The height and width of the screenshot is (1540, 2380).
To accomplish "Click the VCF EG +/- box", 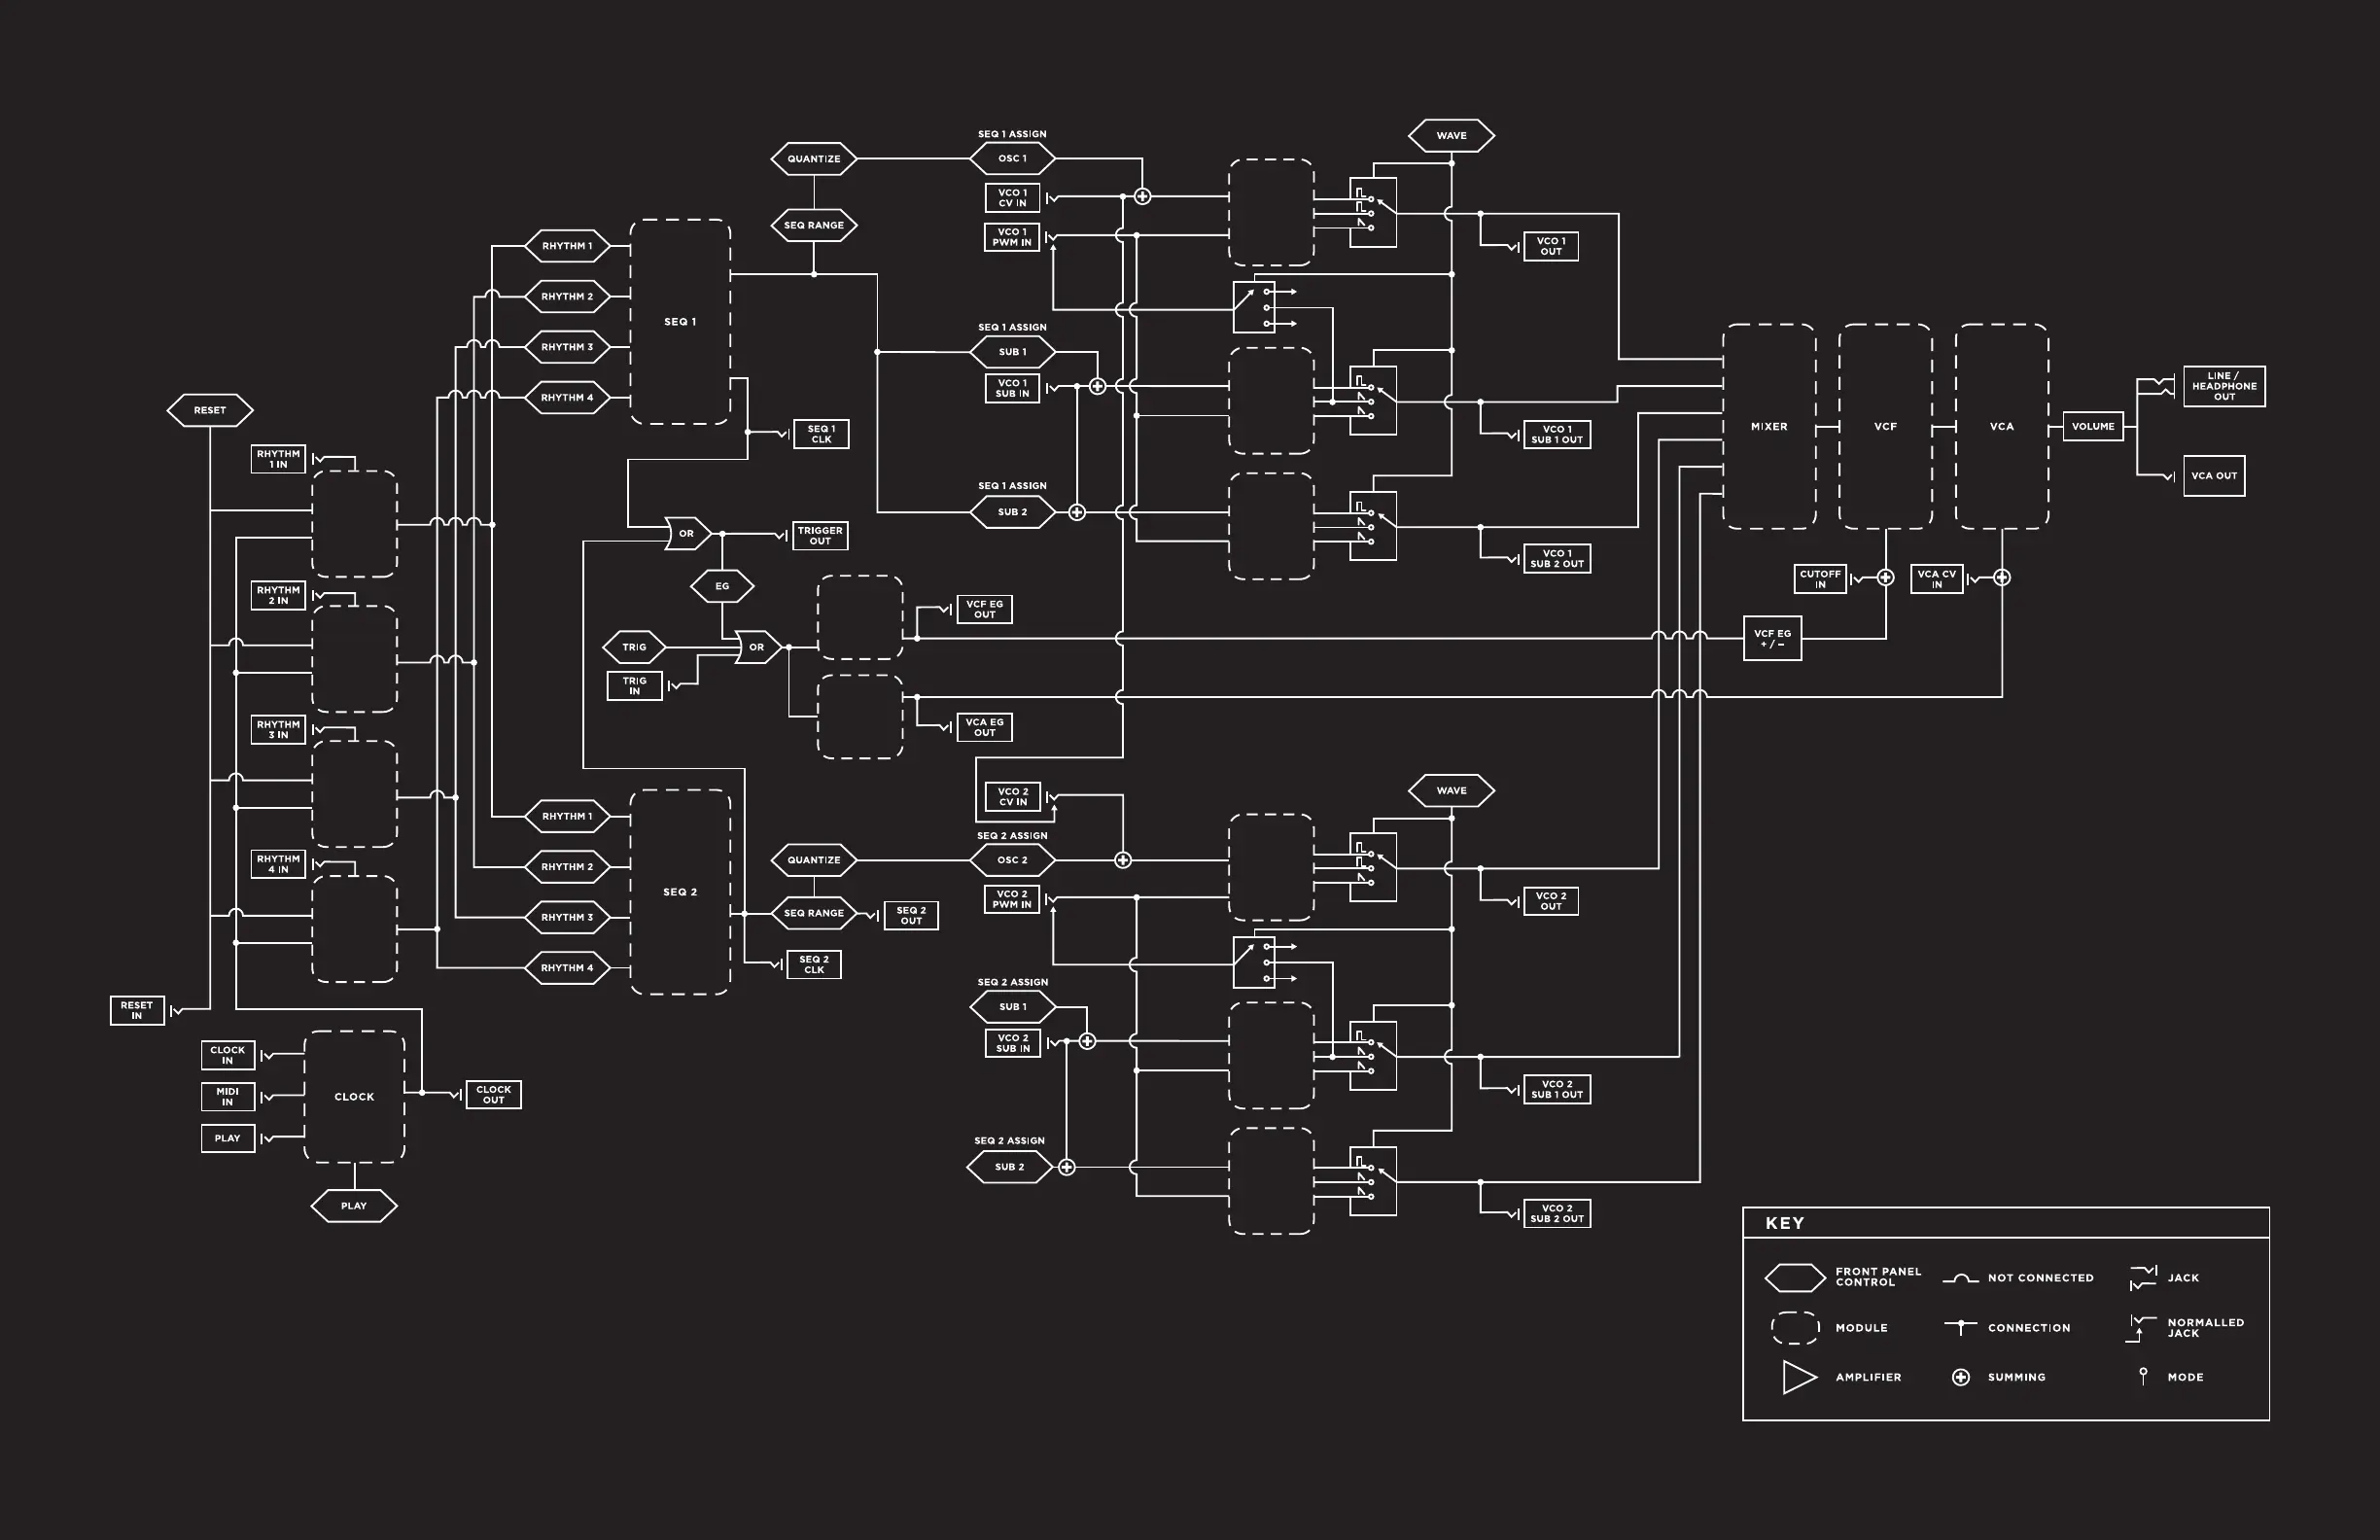I will pyautogui.click(x=1772, y=638).
